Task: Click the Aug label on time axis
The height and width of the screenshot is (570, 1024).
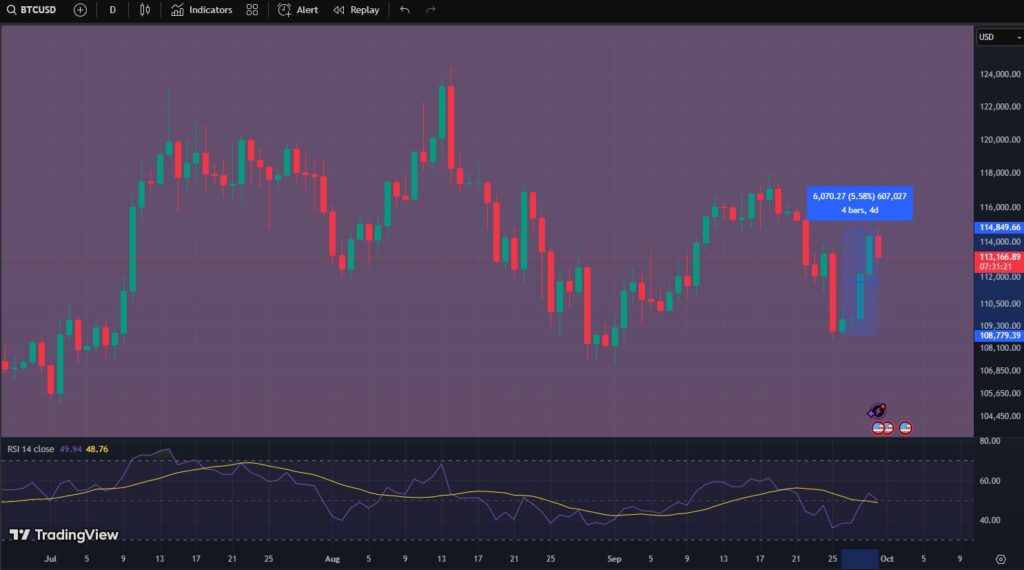Action: tap(332, 559)
